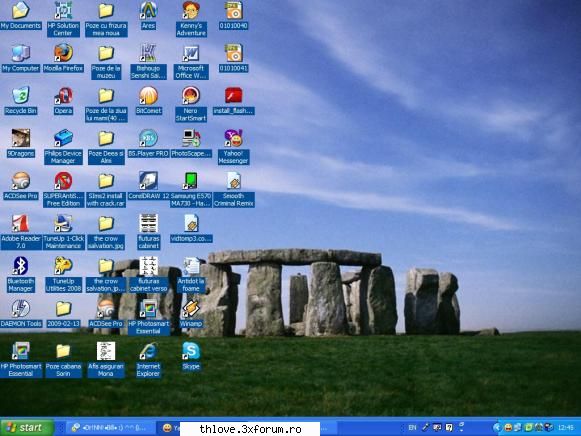Select the Samsung E570 MA730 file

(191, 189)
